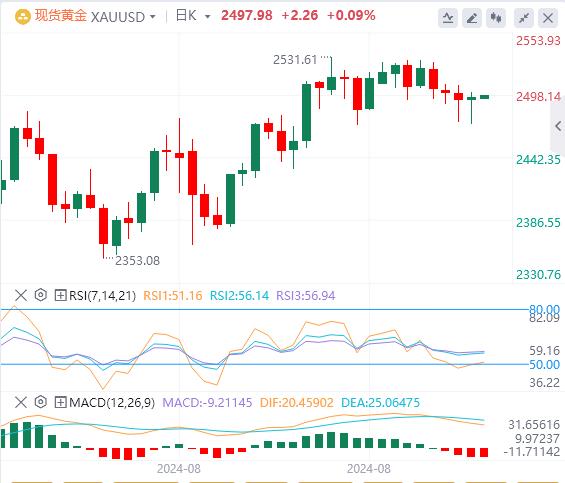Expand the RSI panel plus icon
This screenshot has width=565, height=483.
pyautogui.click(x=60, y=296)
